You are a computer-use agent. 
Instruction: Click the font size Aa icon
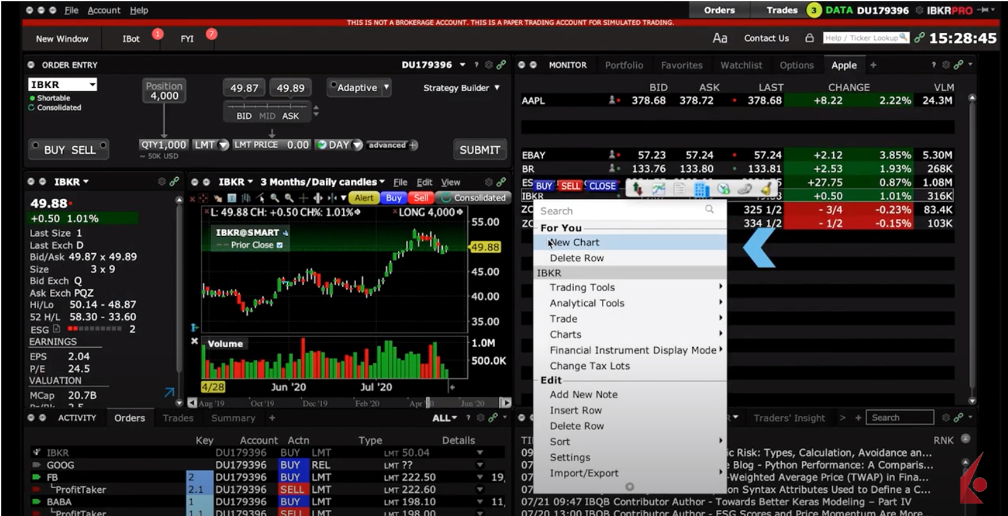[x=720, y=38]
